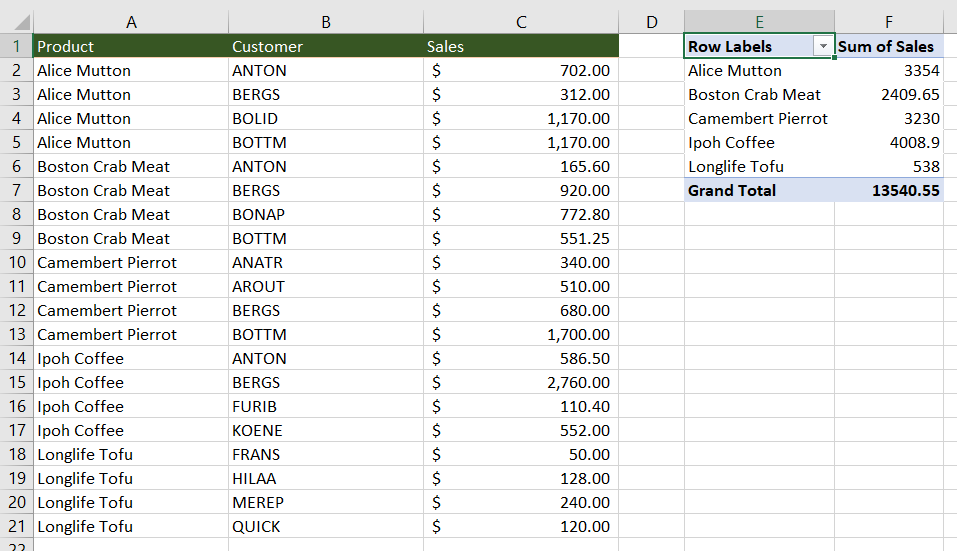Select the Sum of Sales pivot header

coord(888,46)
